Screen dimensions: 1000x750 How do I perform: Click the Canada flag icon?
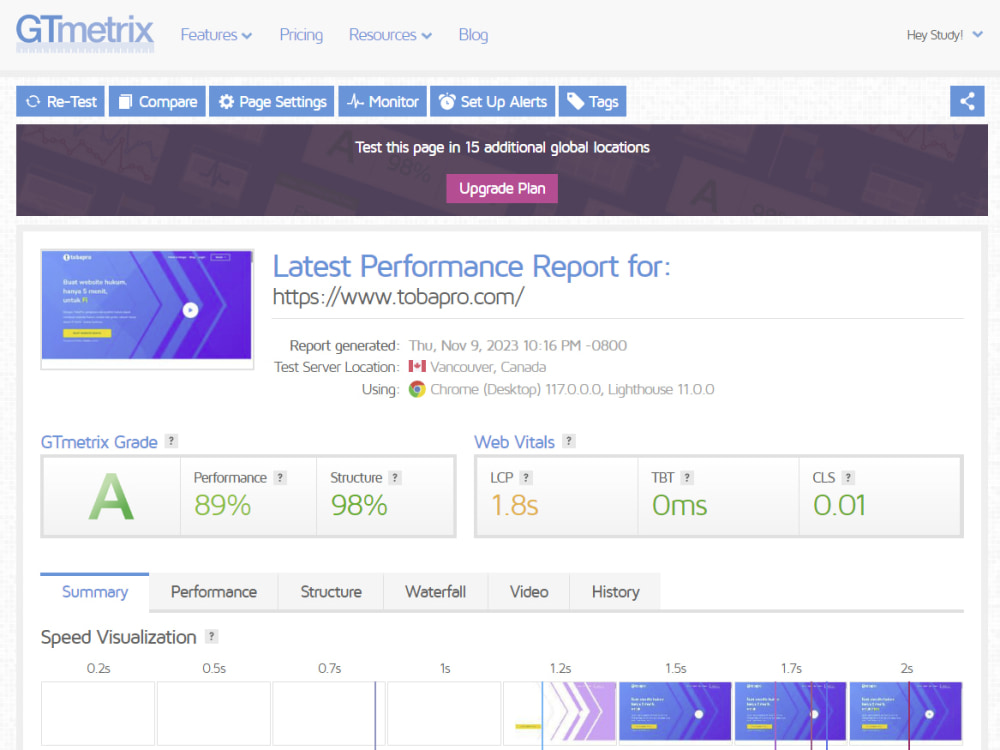click(417, 366)
